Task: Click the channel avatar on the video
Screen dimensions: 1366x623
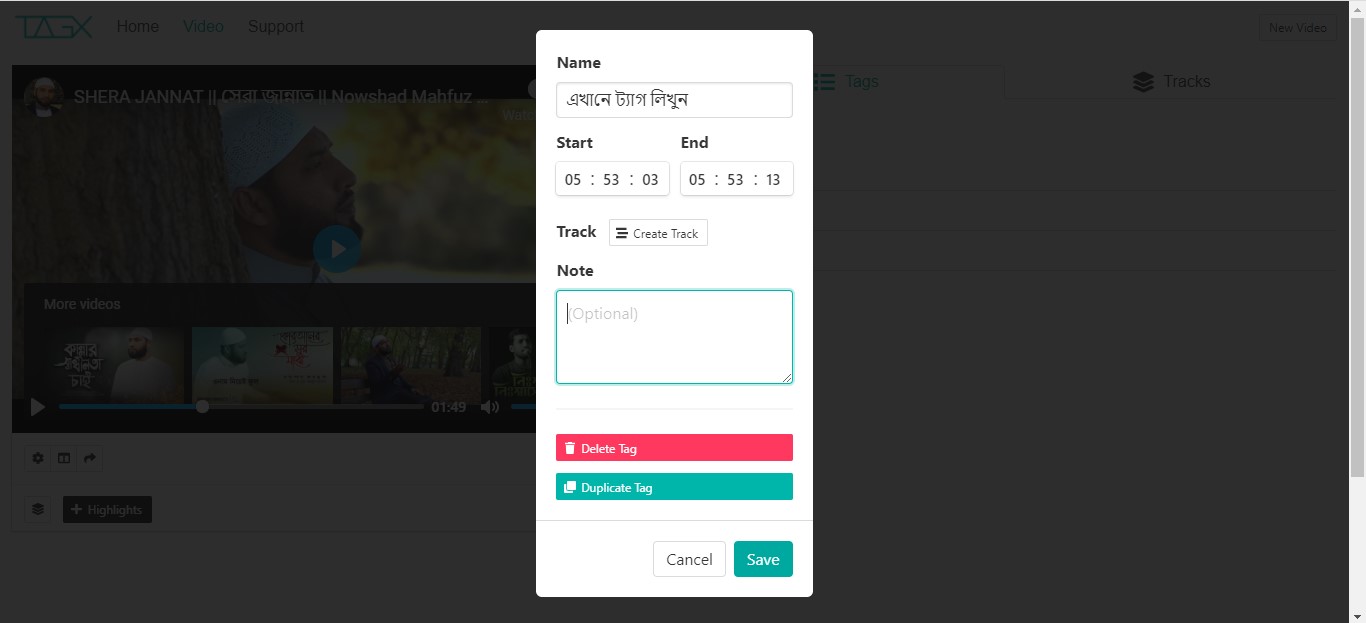Action: 44,97
